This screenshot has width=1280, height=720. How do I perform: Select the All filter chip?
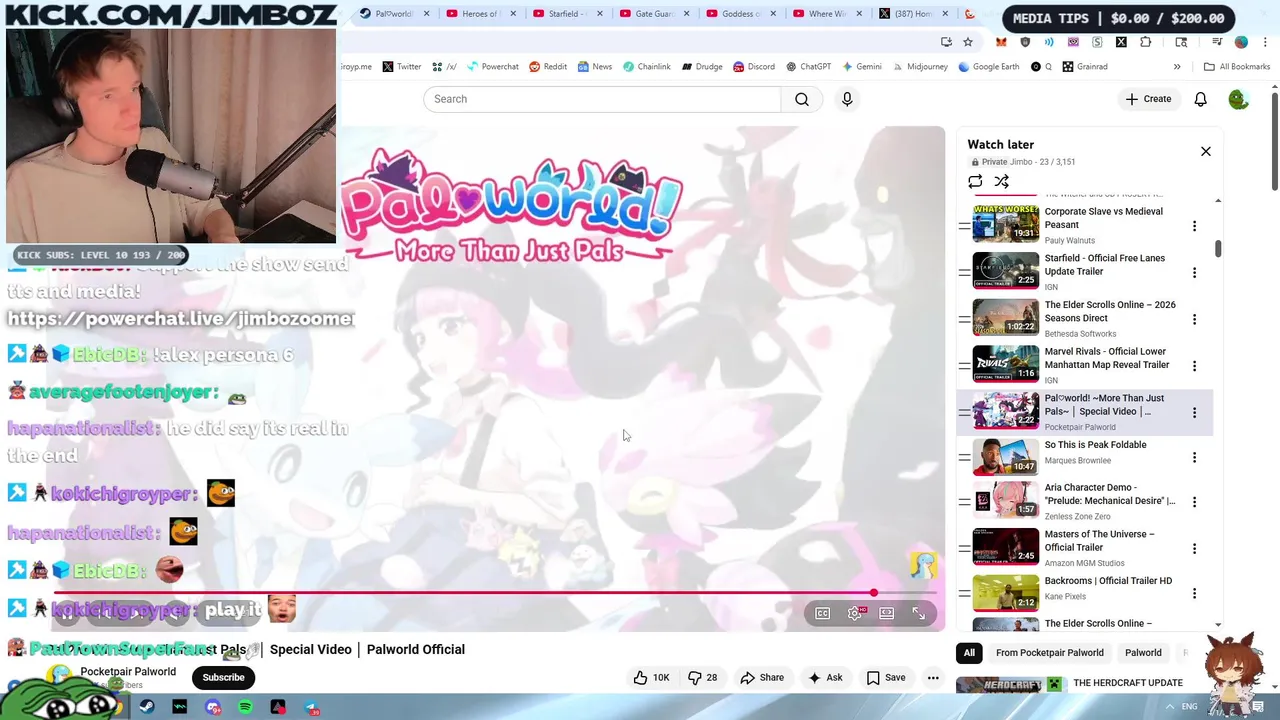[969, 653]
